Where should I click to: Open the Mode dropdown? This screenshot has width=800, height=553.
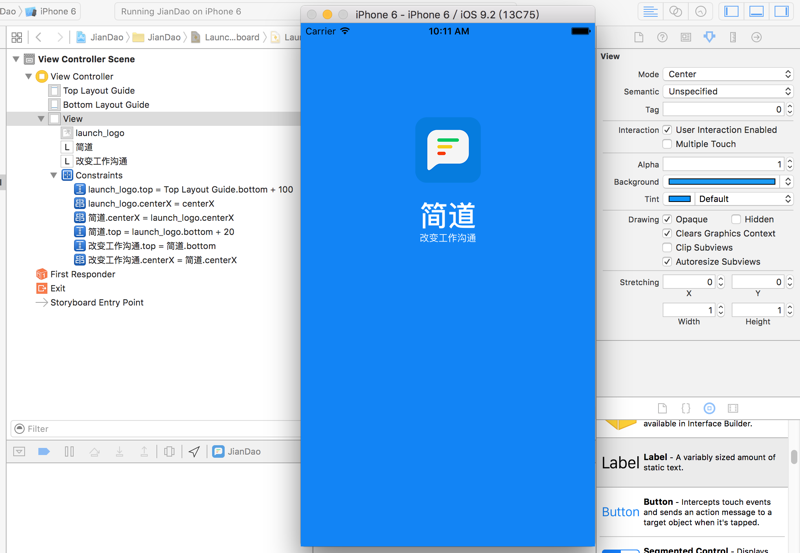point(728,74)
